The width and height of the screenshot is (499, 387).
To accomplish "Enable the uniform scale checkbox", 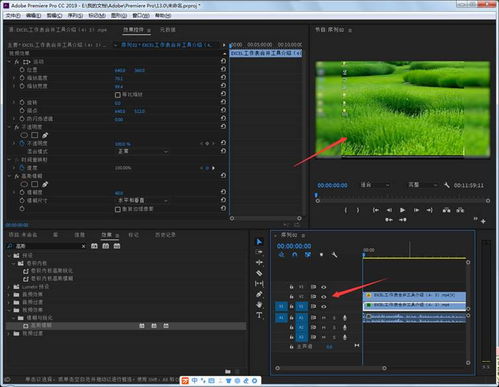I will [x=117, y=95].
